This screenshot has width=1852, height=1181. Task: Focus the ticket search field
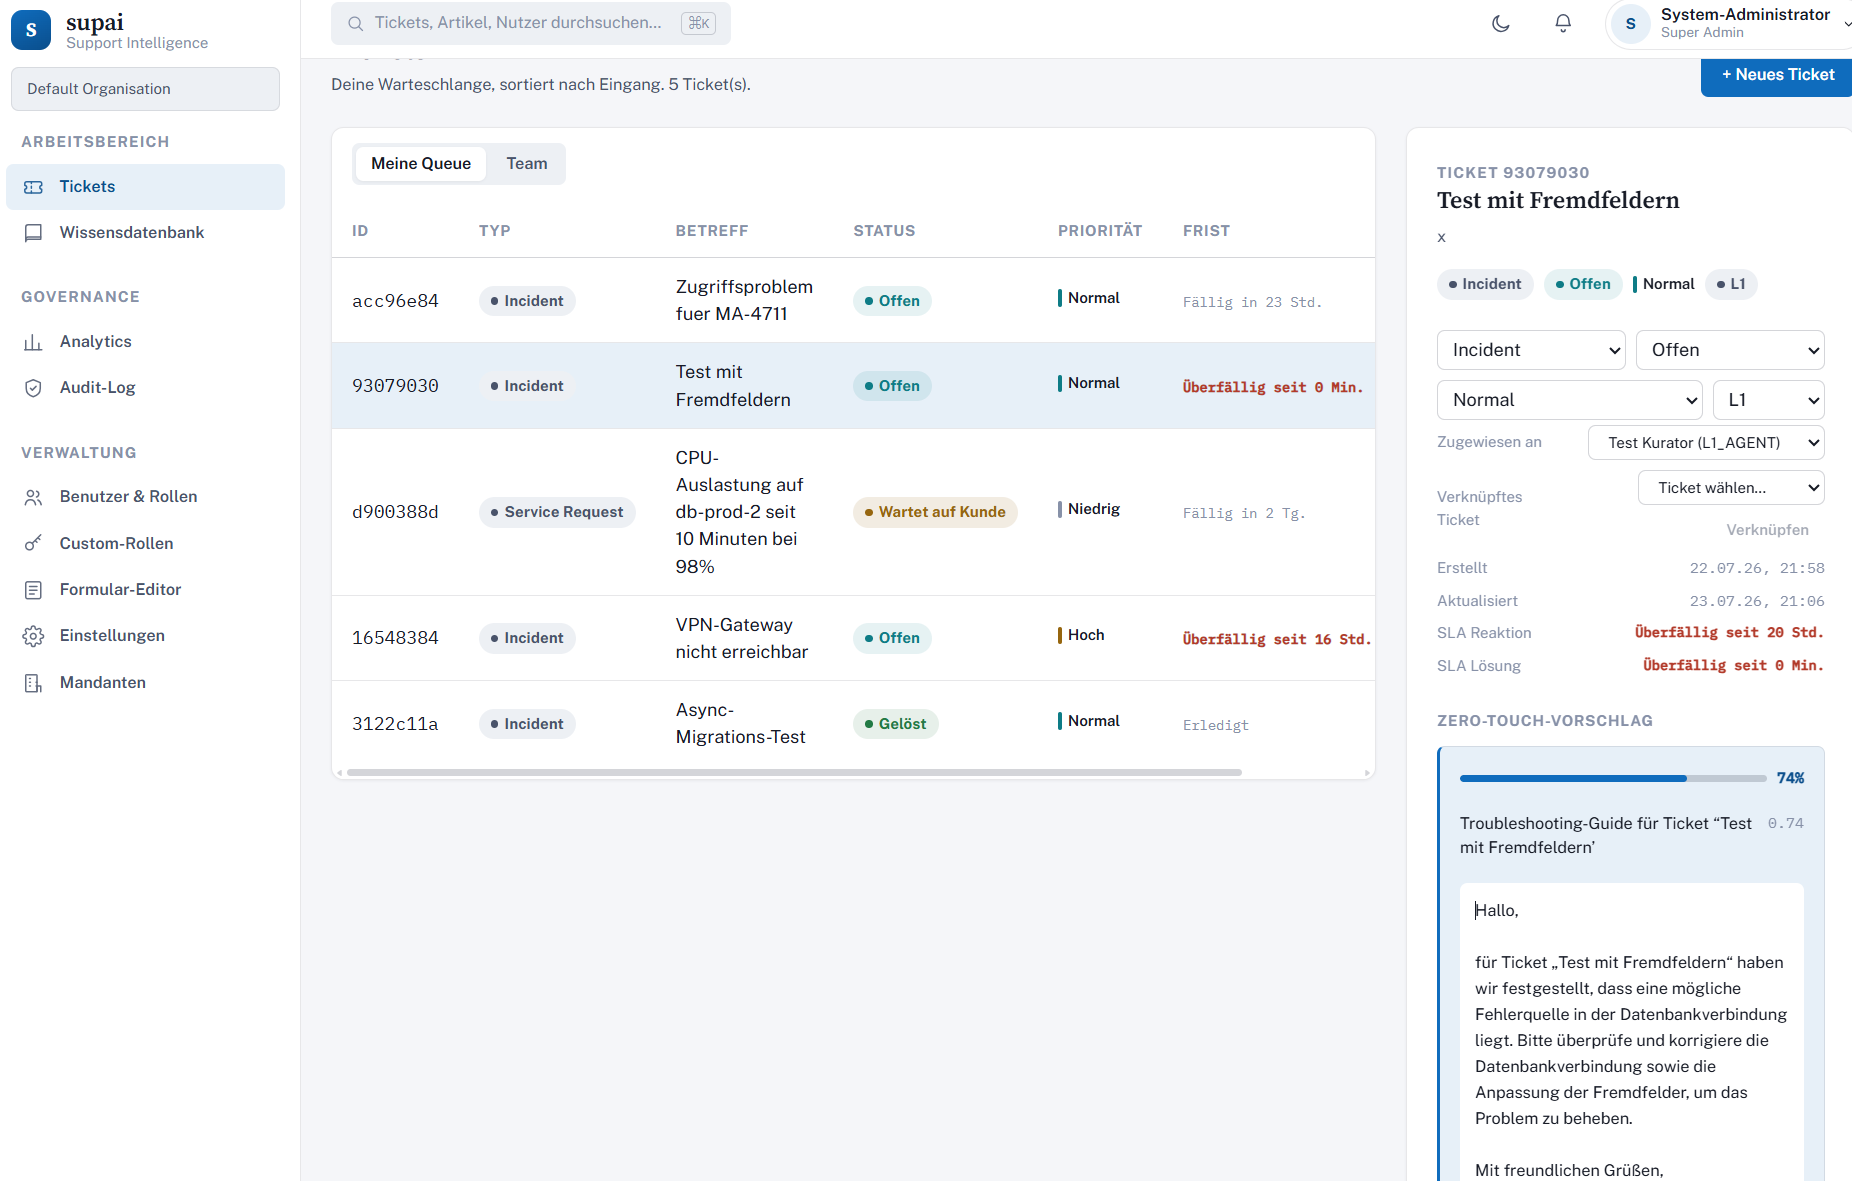pyautogui.click(x=530, y=23)
